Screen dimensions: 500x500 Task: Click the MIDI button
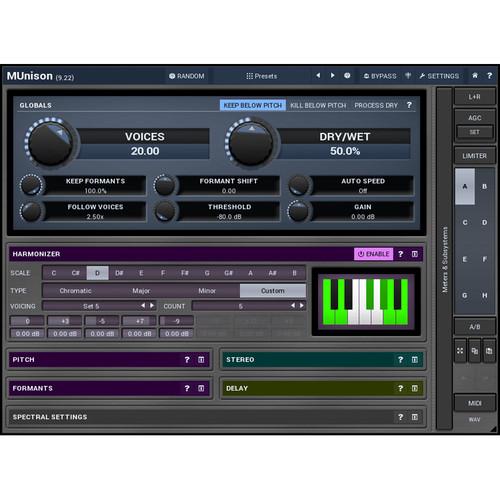click(474, 403)
